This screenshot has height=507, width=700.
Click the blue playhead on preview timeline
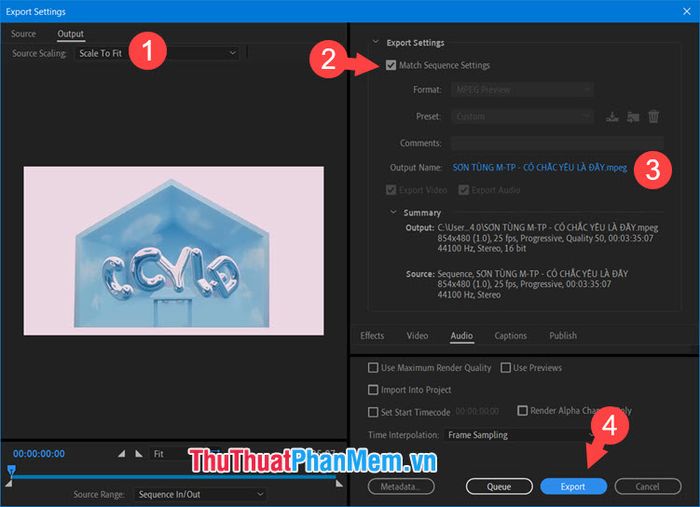(11, 470)
